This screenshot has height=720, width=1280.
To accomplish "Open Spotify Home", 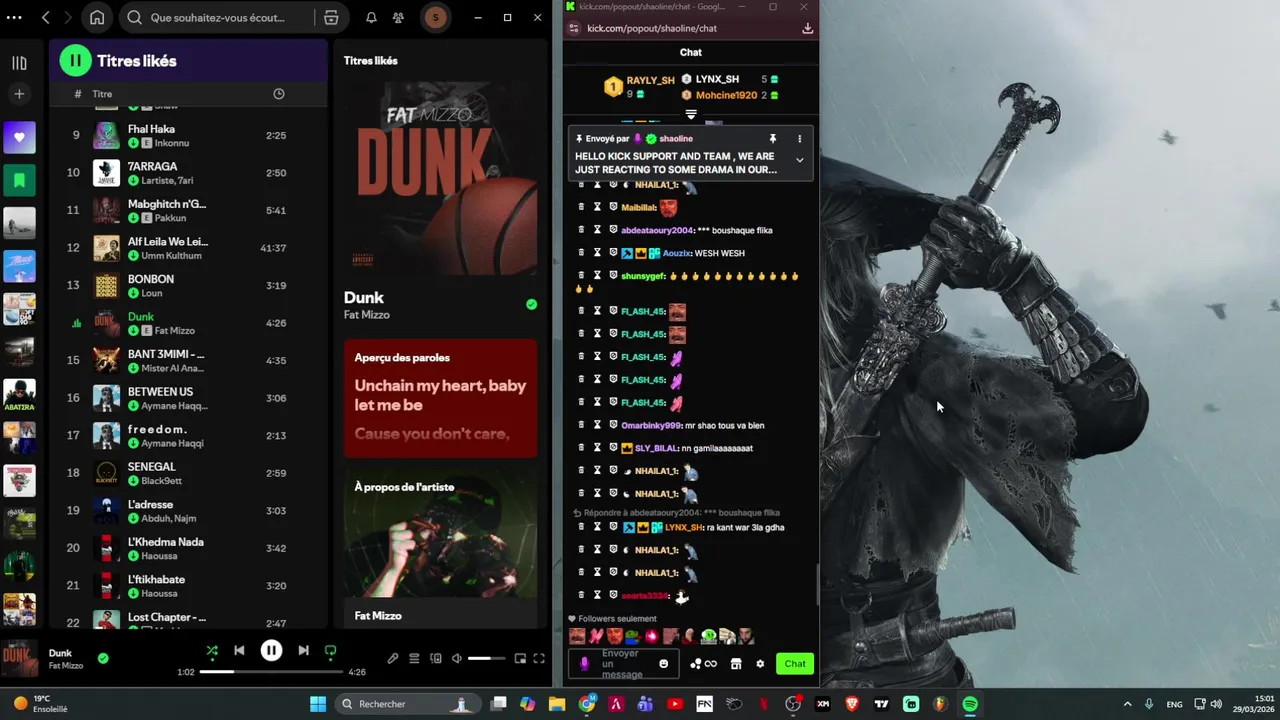I will point(97,17).
